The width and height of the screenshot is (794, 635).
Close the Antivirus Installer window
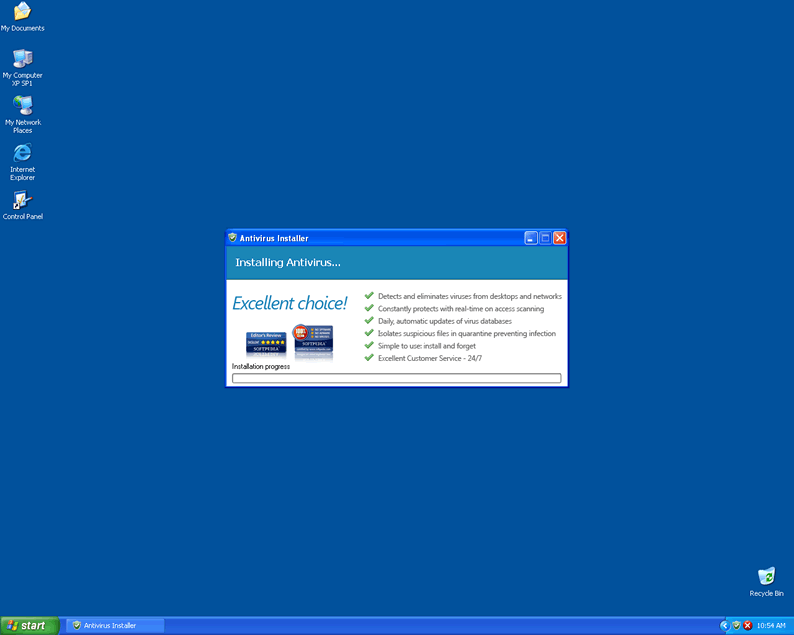(x=560, y=238)
